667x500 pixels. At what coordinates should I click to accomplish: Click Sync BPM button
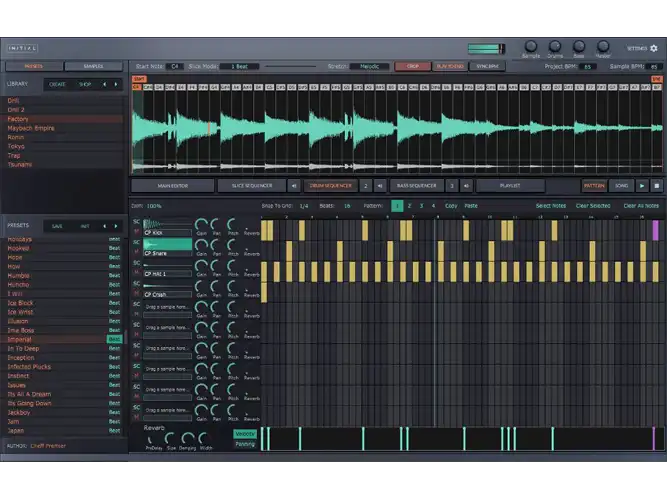487,66
